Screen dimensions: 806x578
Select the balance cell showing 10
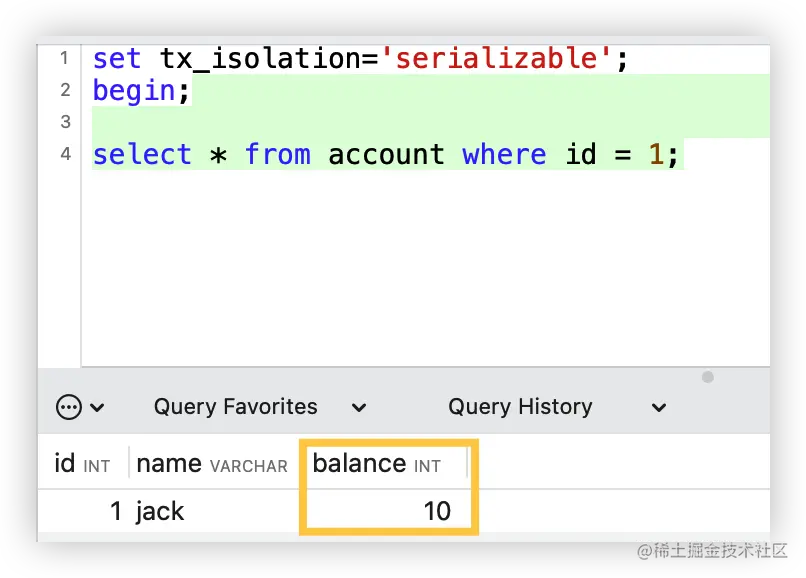pos(437,511)
